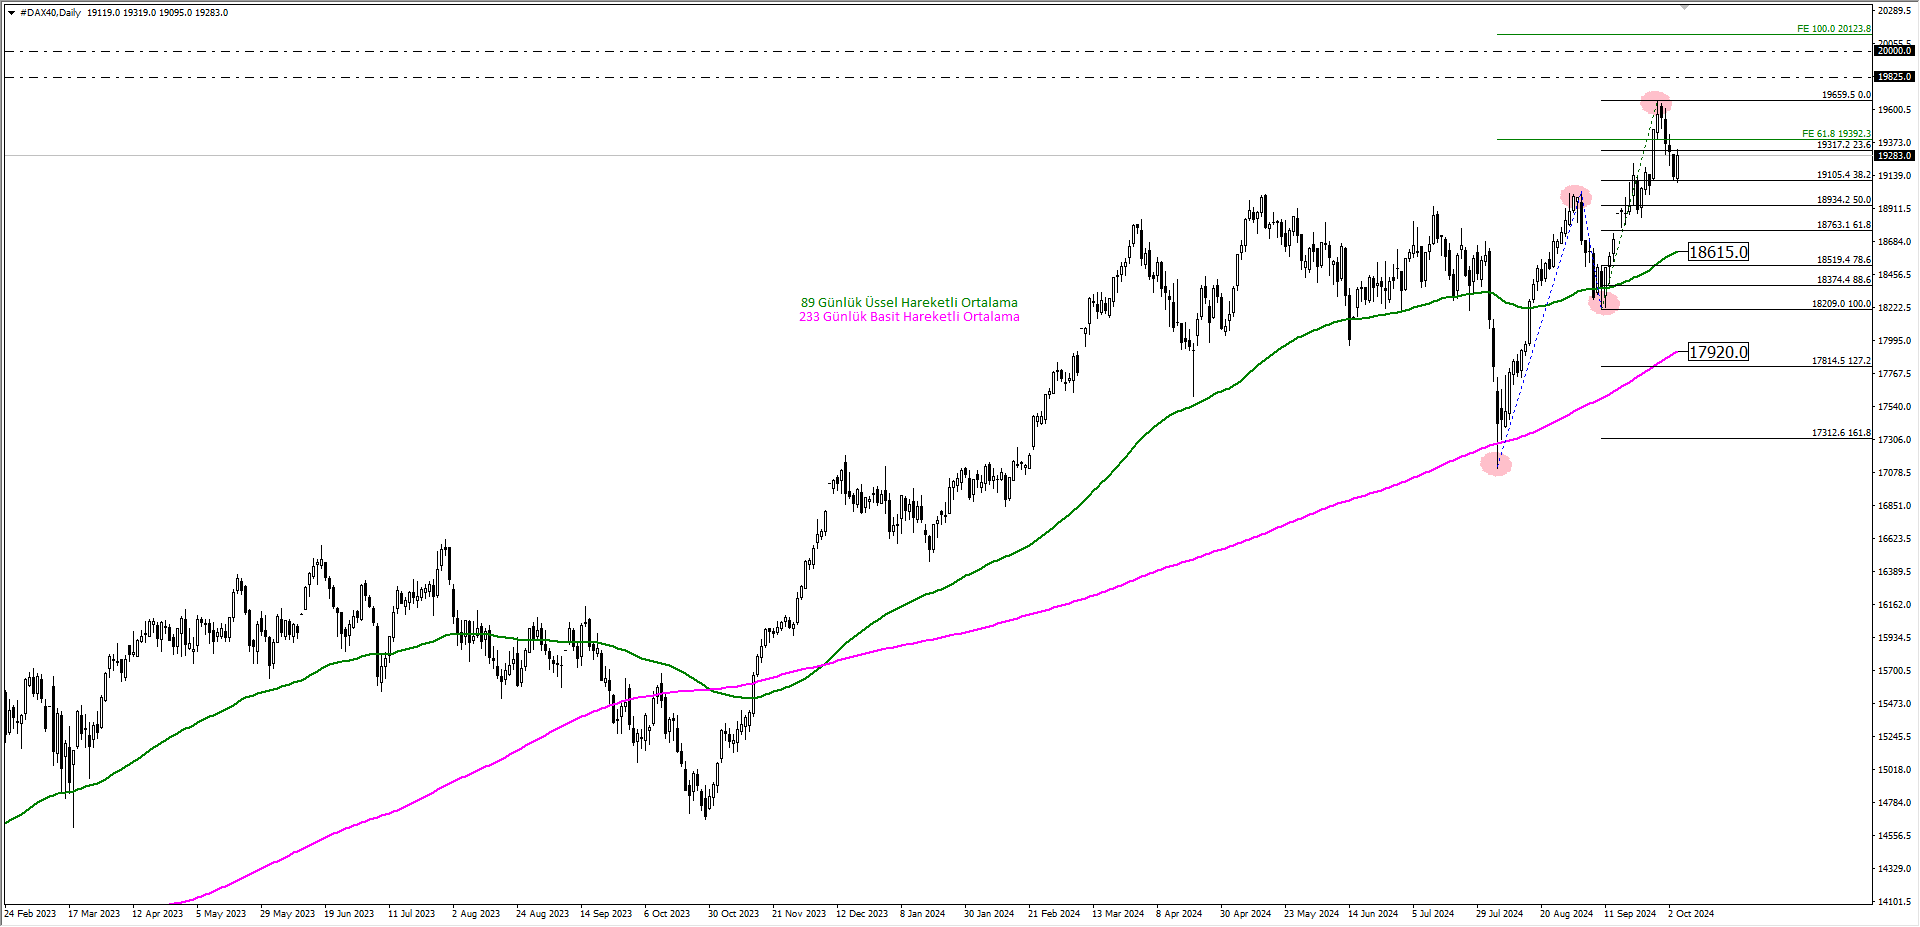Select the FE 61.8 19392.3 label
The image size is (1920, 927).
(1836, 134)
